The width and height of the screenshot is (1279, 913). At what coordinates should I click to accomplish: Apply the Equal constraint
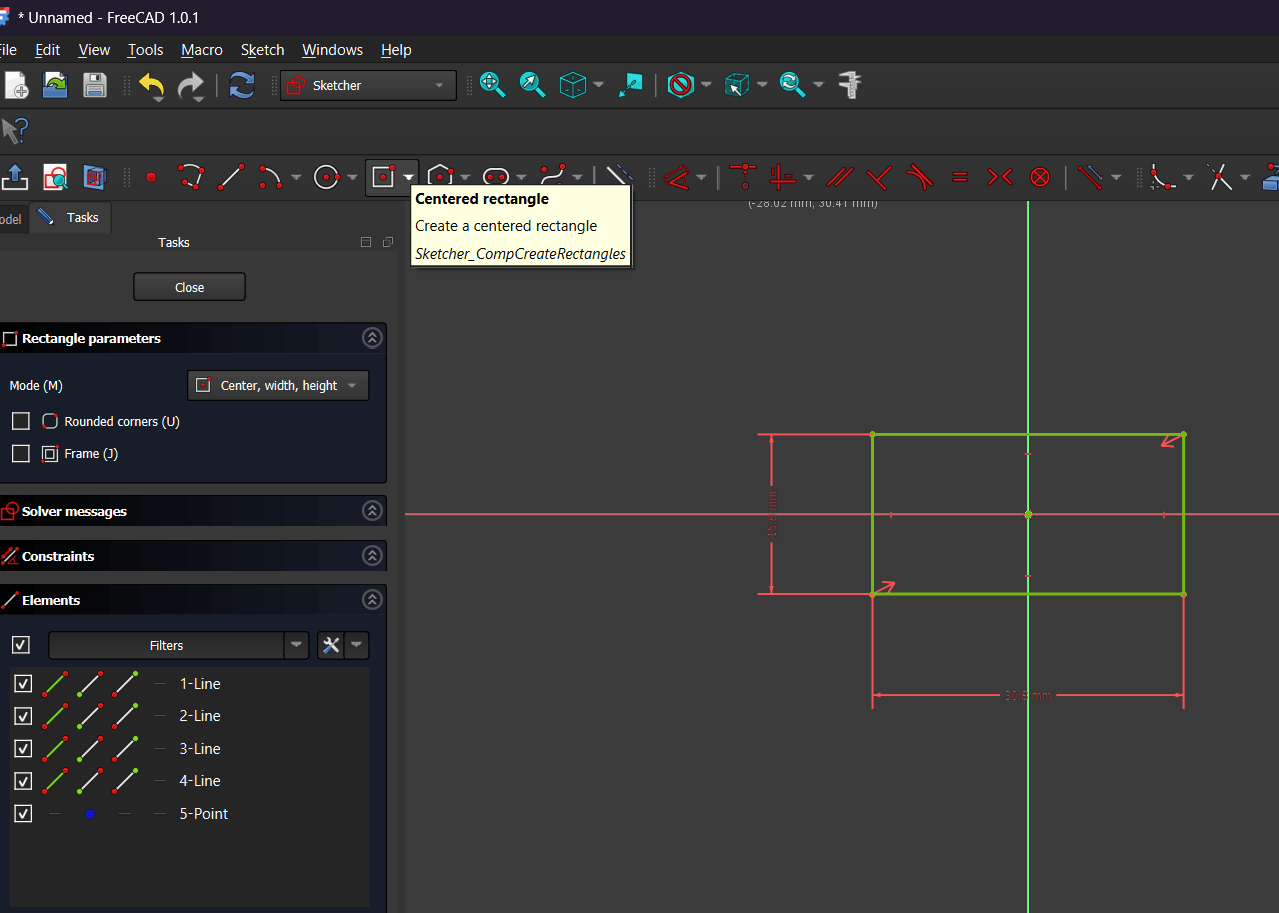[960, 177]
